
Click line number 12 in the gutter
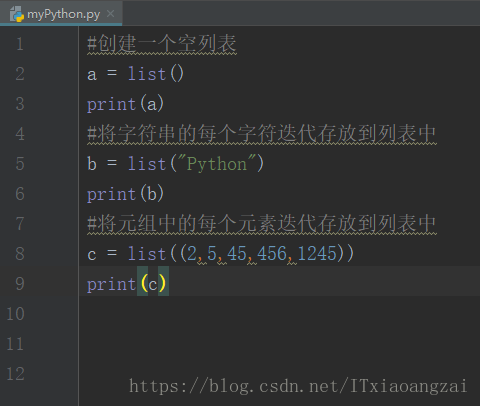click(x=15, y=374)
